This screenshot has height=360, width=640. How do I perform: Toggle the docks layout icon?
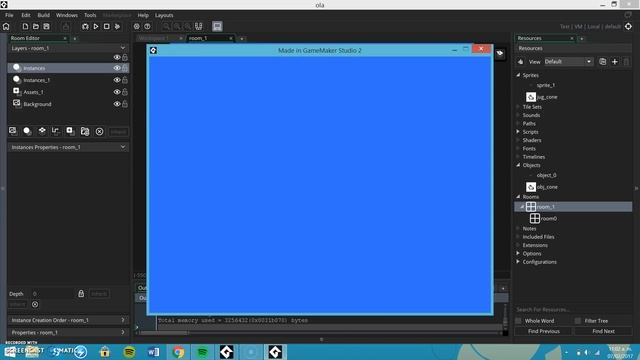point(199,27)
